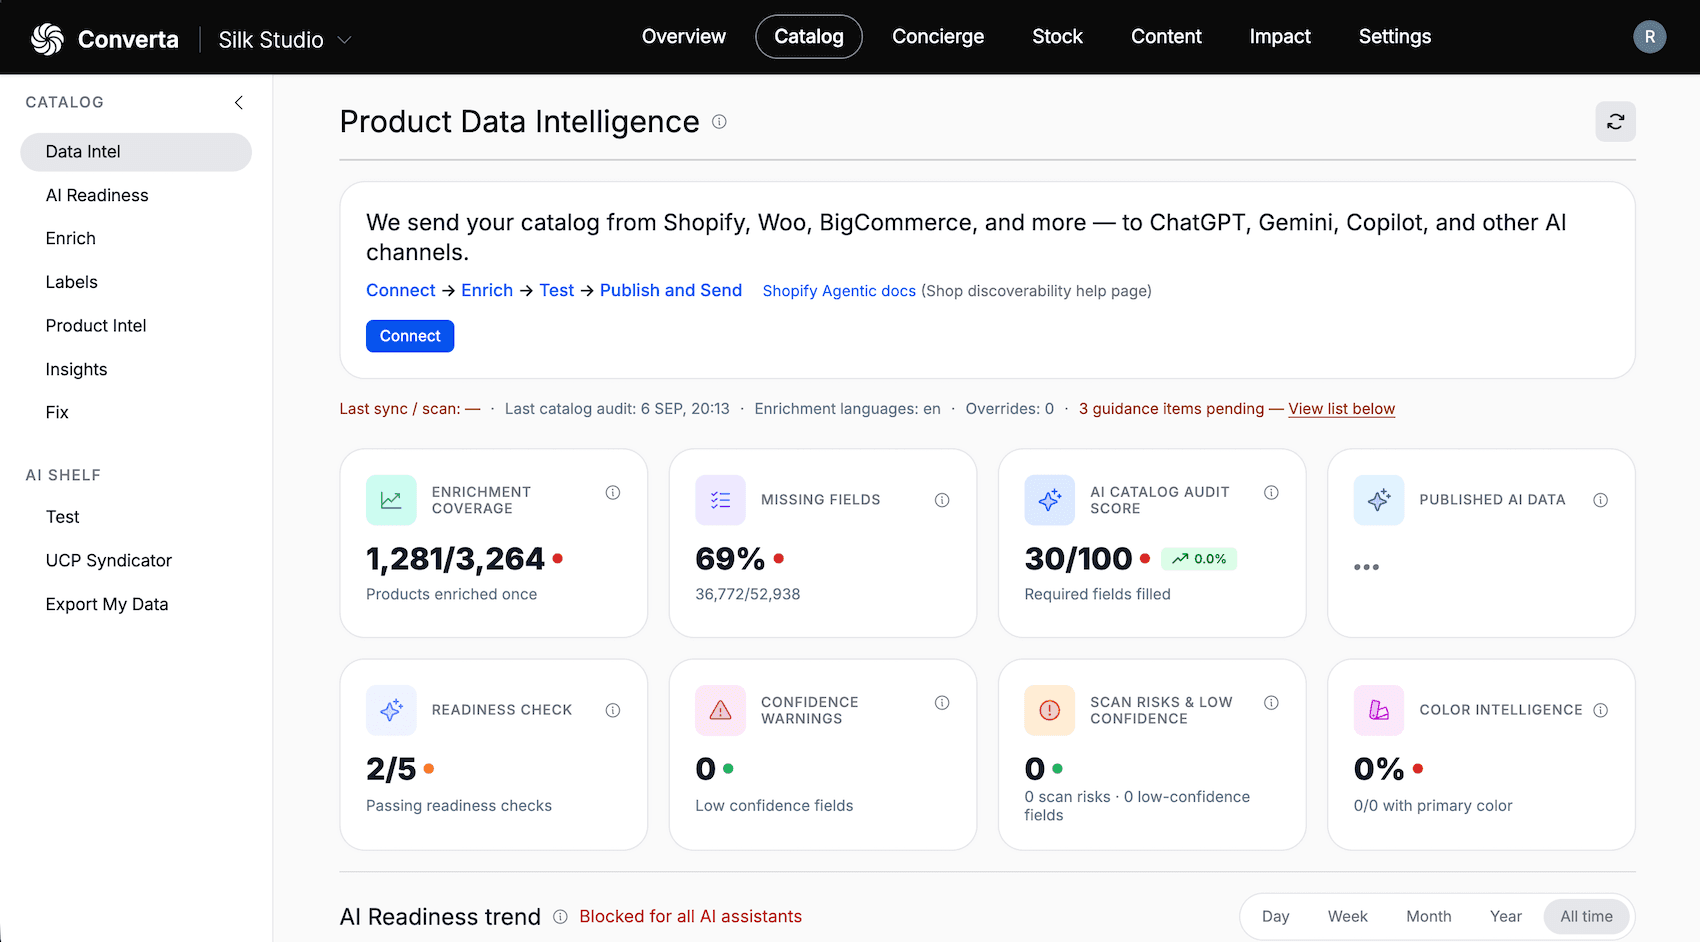Open the user avatar R menu
1700x942 pixels.
[x=1649, y=37]
